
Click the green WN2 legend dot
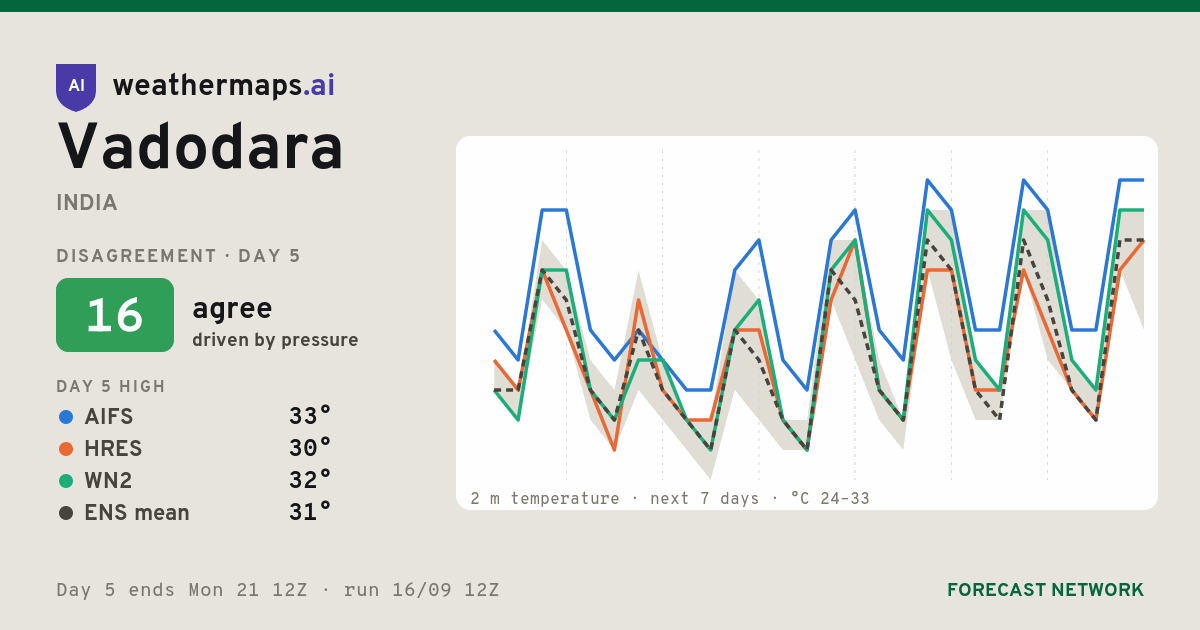click(x=66, y=480)
